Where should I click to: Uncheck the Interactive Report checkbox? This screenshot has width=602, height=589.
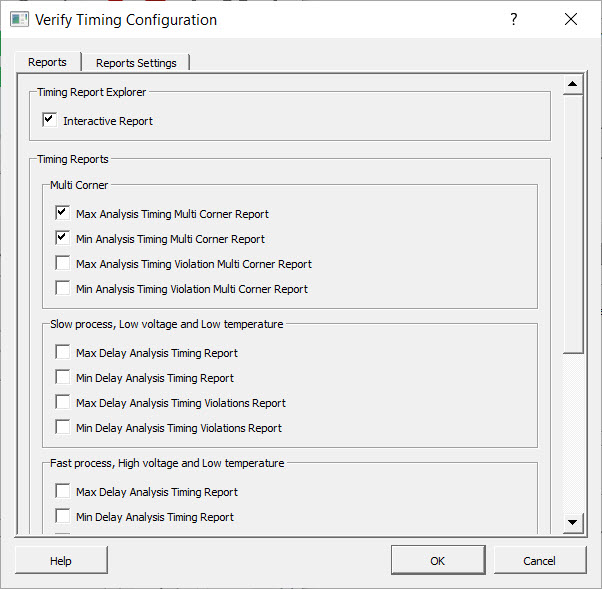[x=50, y=120]
